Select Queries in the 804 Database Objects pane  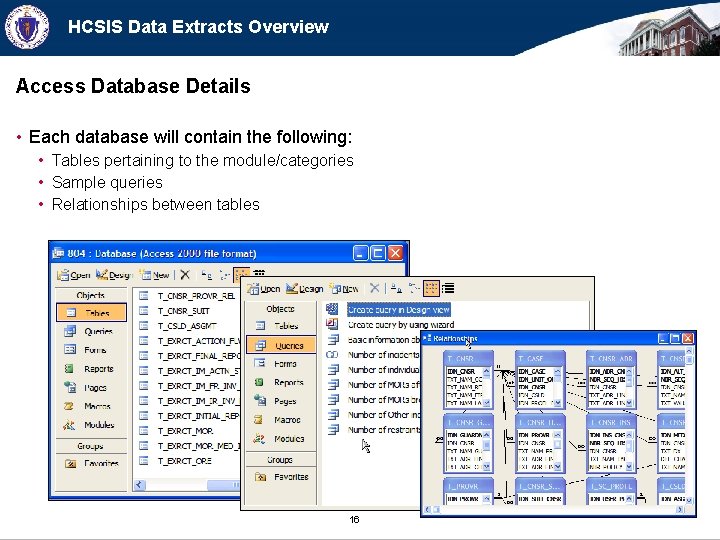pyautogui.click(x=91, y=331)
